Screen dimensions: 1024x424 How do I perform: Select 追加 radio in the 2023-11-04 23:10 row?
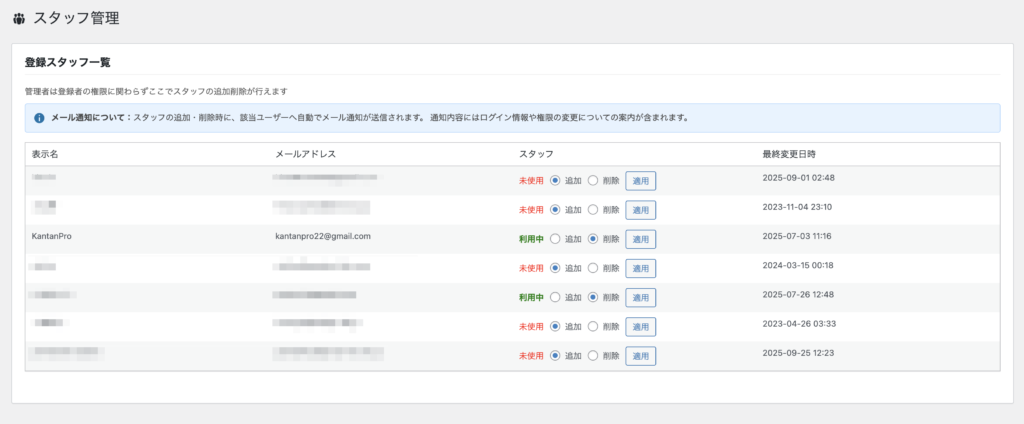click(x=555, y=210)
